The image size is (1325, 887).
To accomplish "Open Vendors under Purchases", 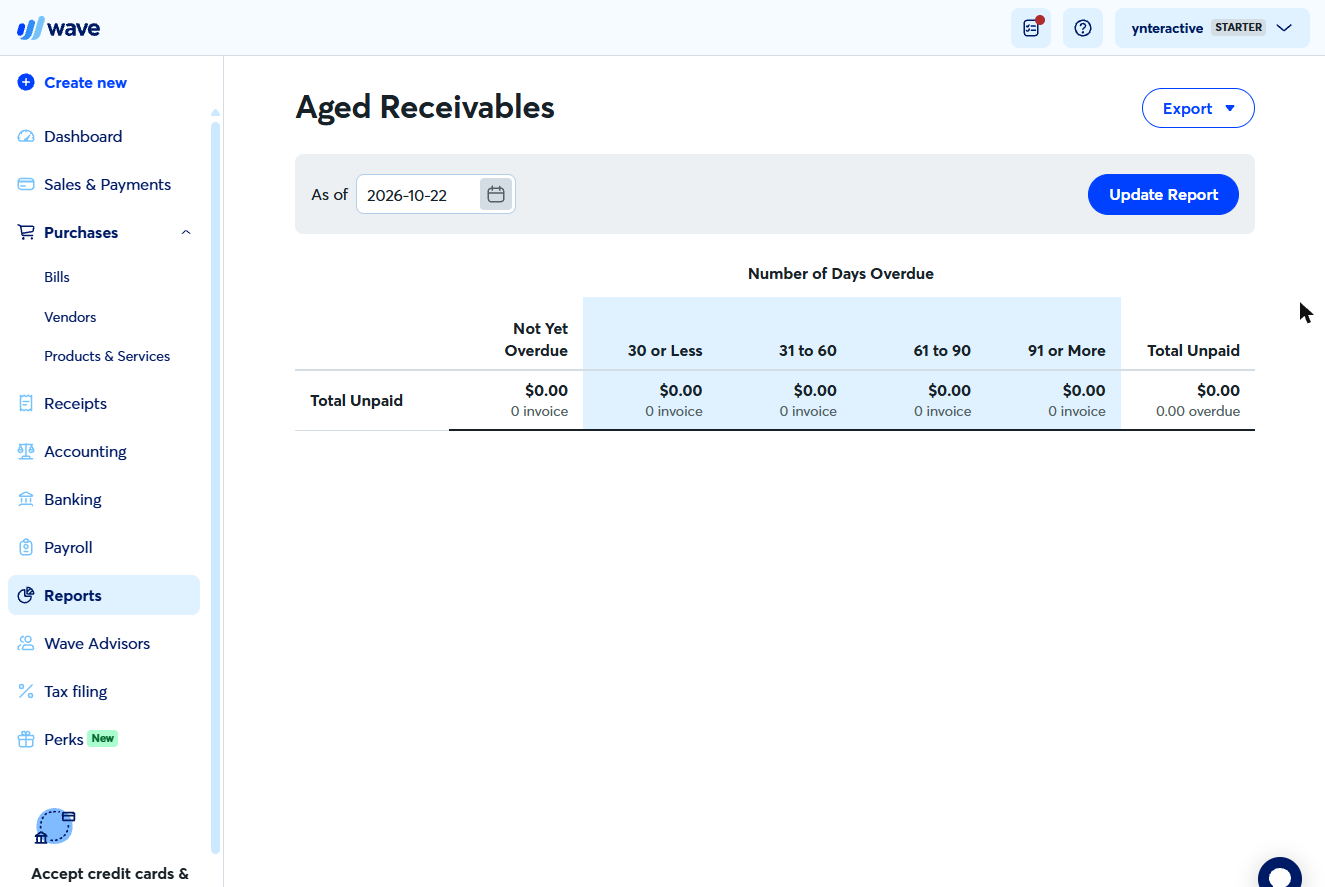I will click(x=70, y=317).
